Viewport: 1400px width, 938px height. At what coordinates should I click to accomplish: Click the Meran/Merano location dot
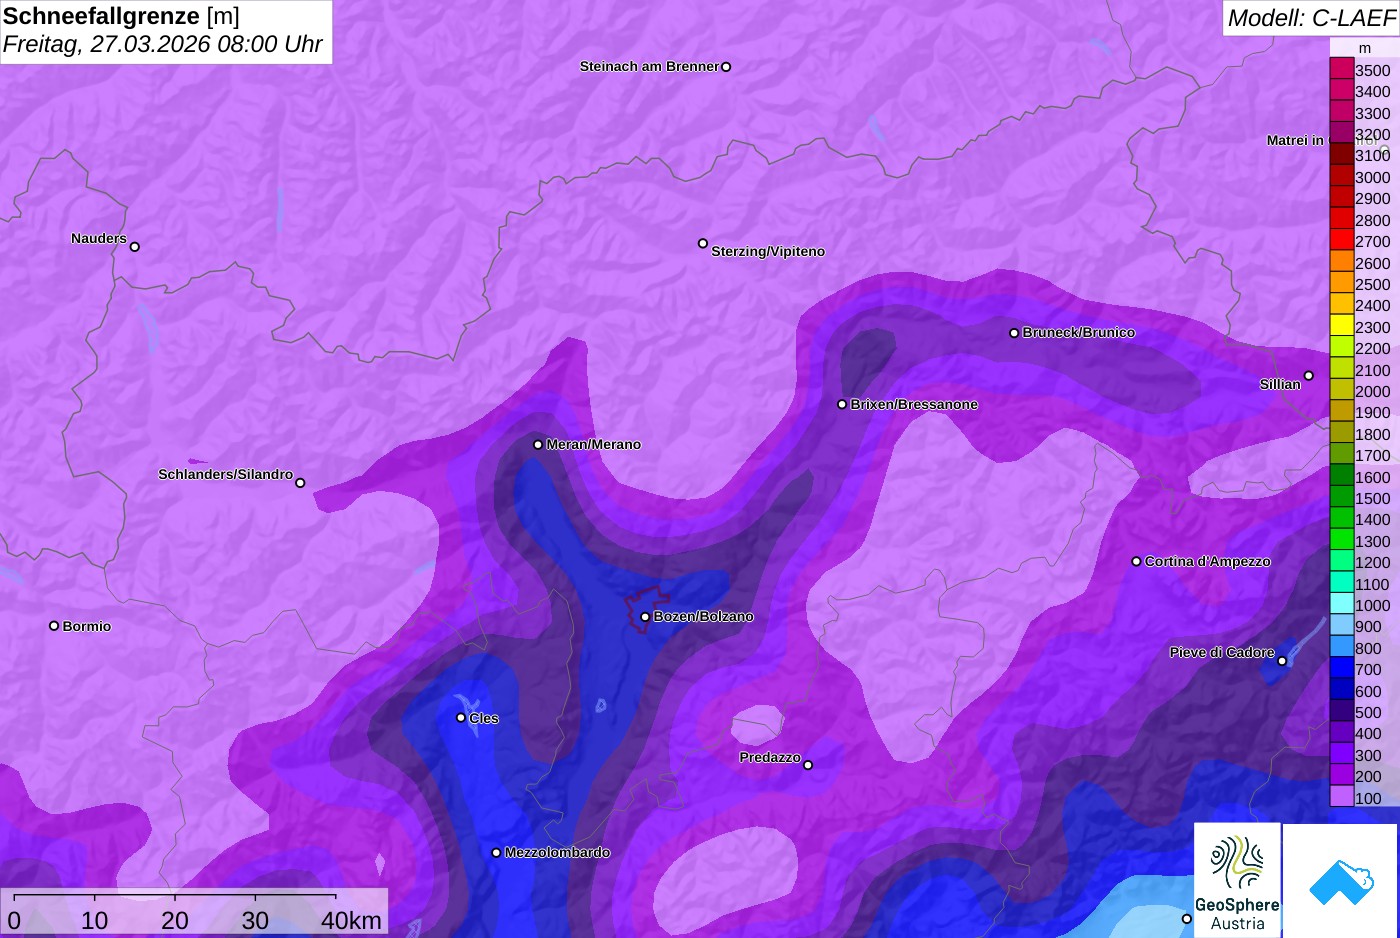click(538, 444)
